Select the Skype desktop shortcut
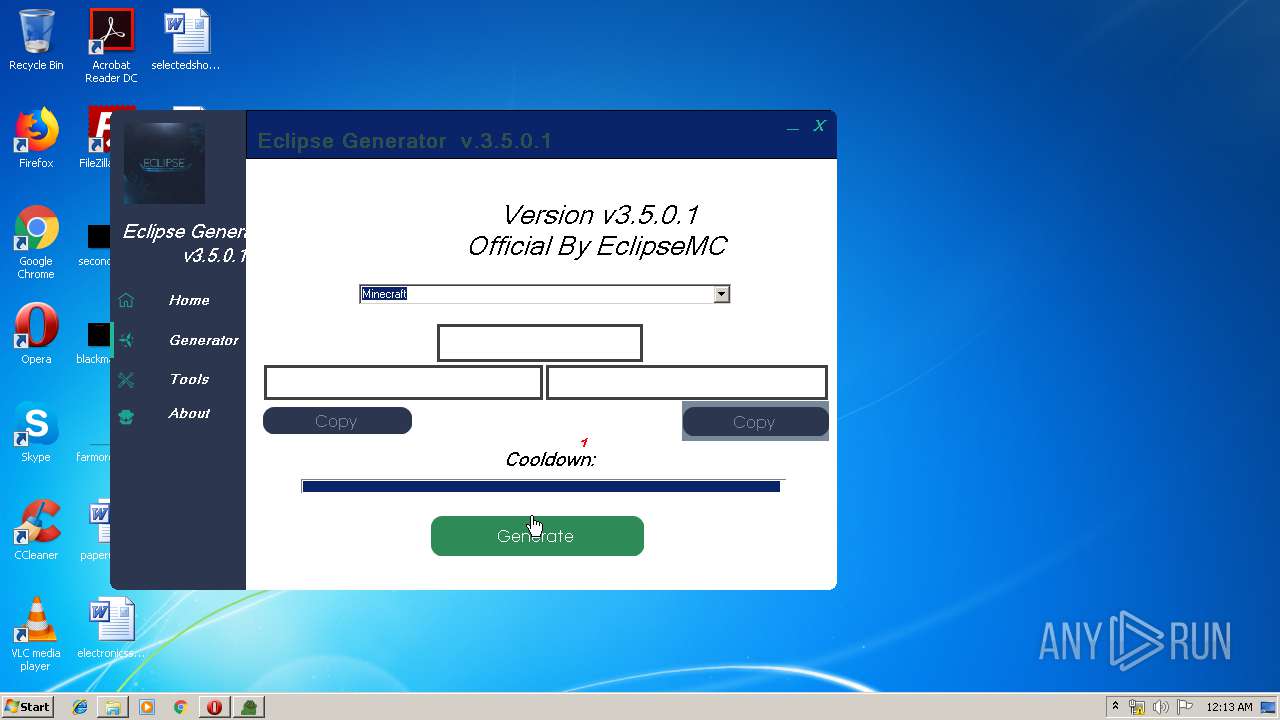 click(x=36, y=432)
